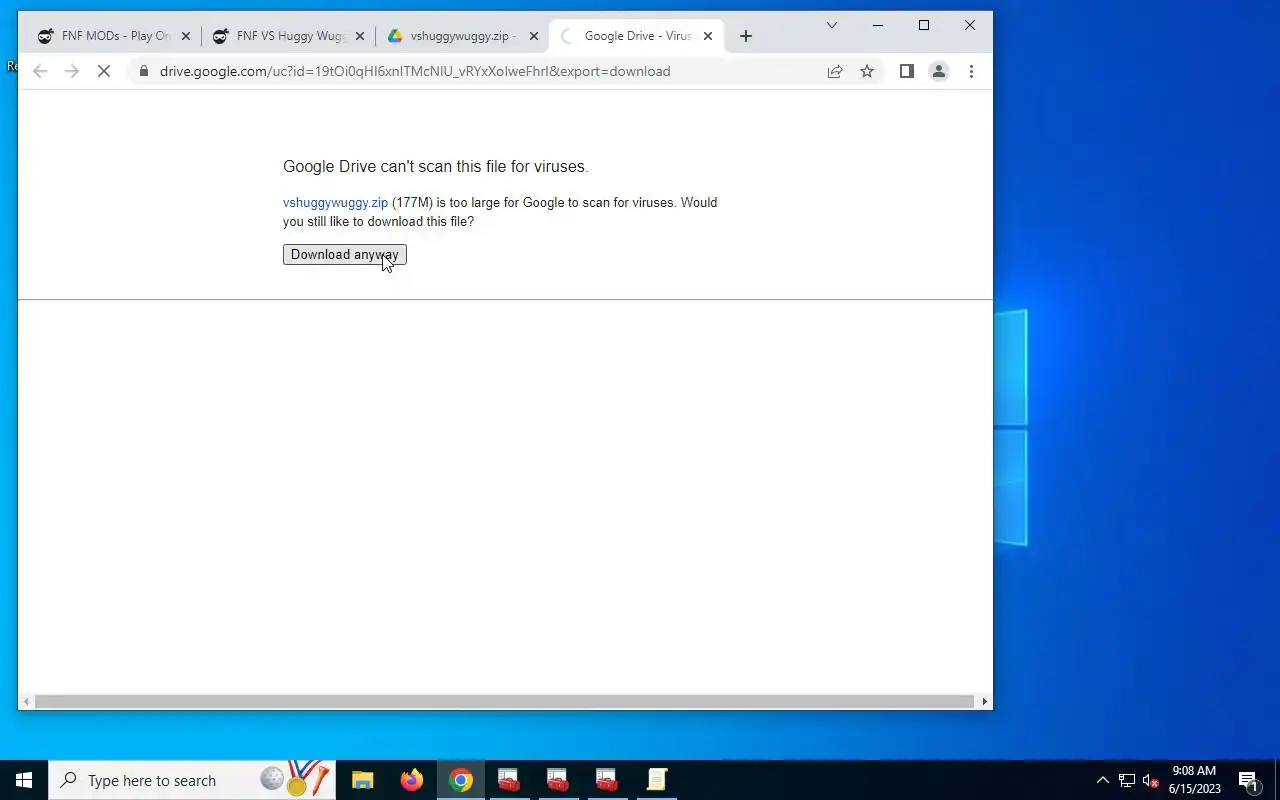Close the FNF VS Huggy Wuggy tab
1280x800 pixels.
pos(360,36)
